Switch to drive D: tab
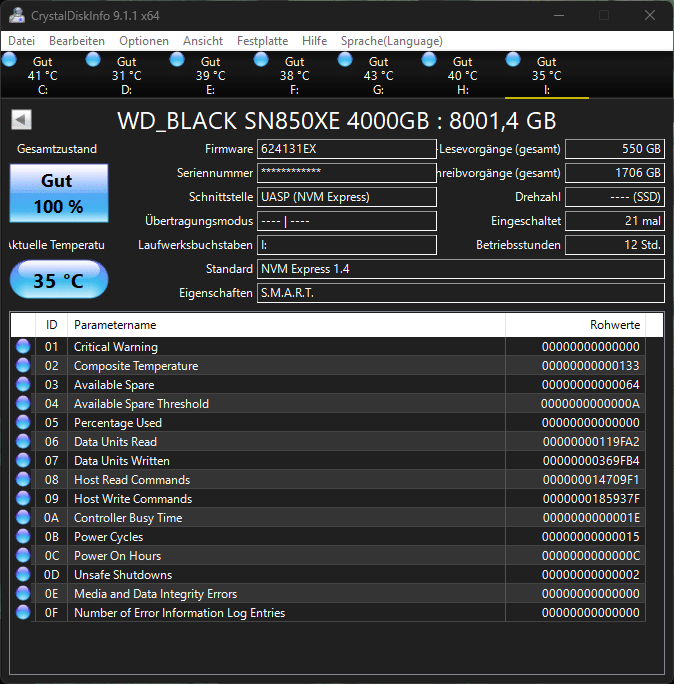Image resolution: width=674 pixels, height=684 pixels. coord(126,75)
